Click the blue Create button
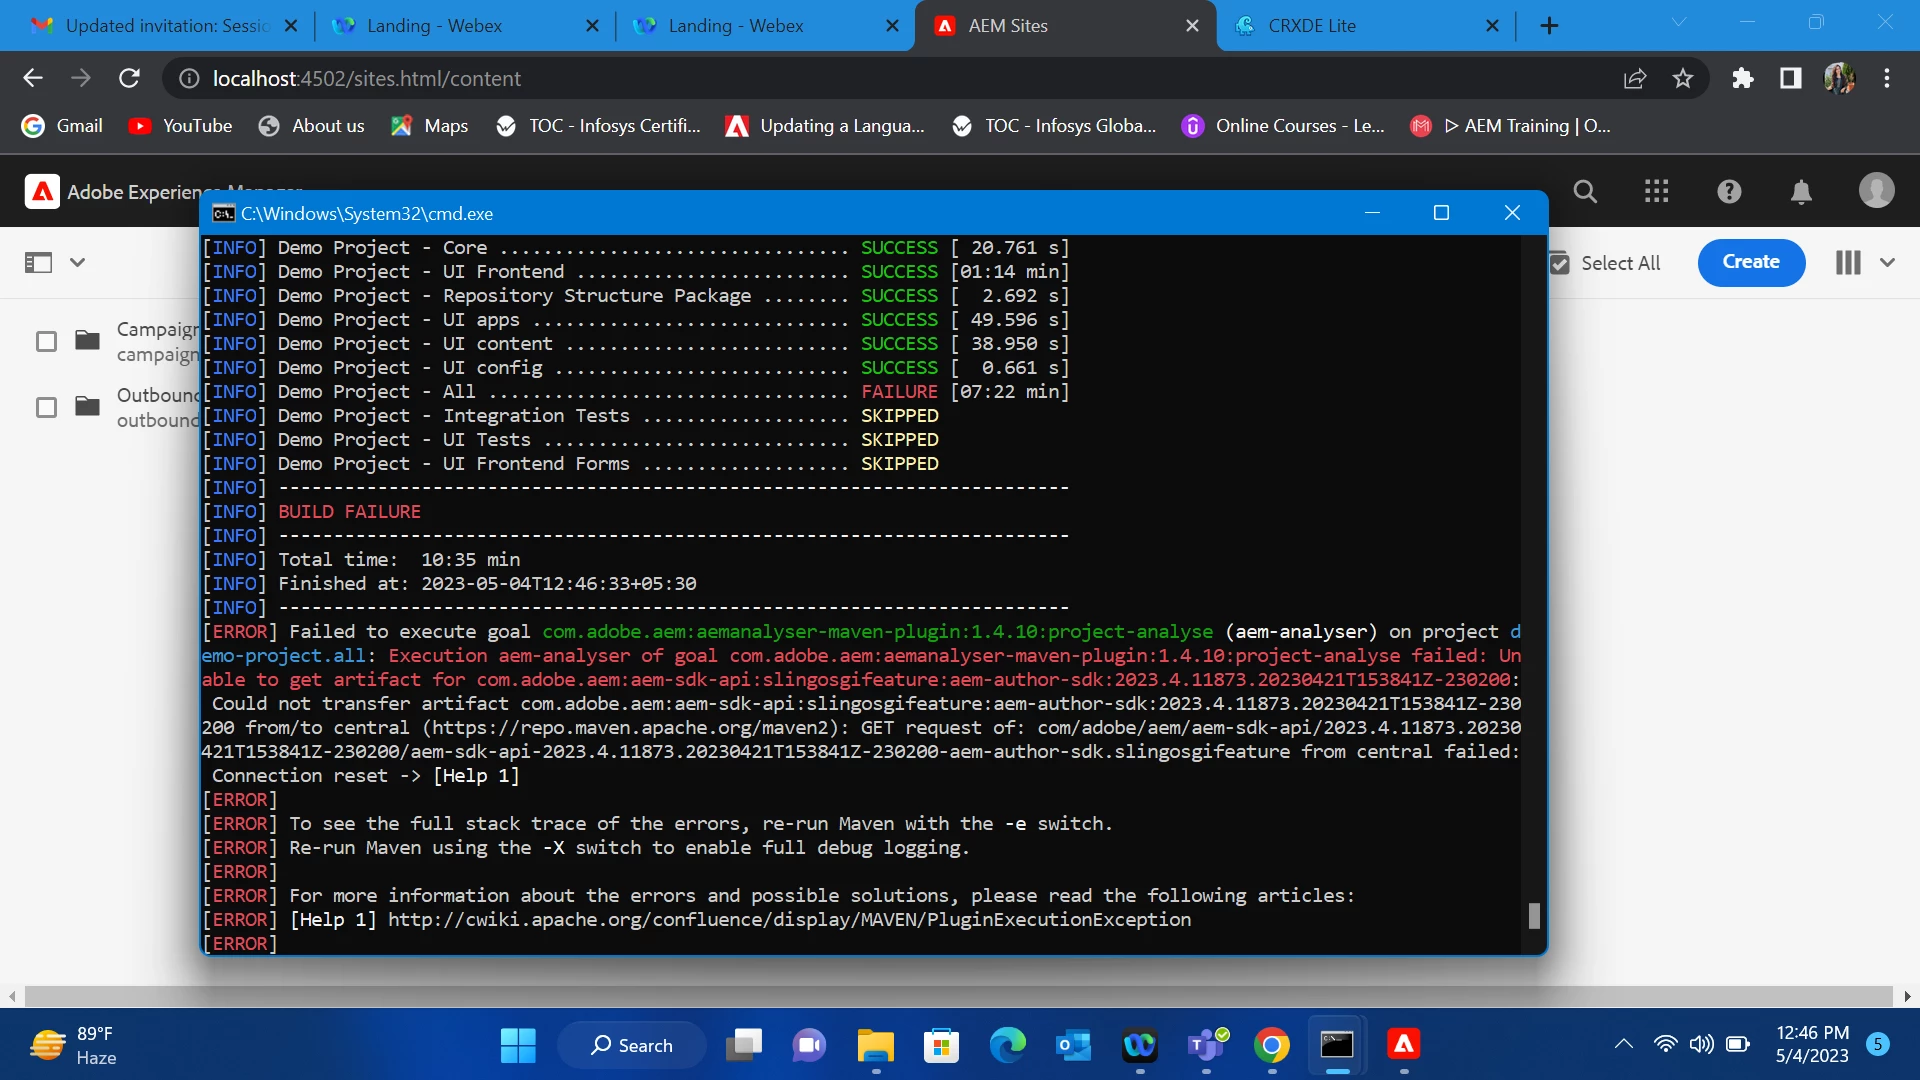Screen dimensions: 1920x1080 [x=1751, y=262]
